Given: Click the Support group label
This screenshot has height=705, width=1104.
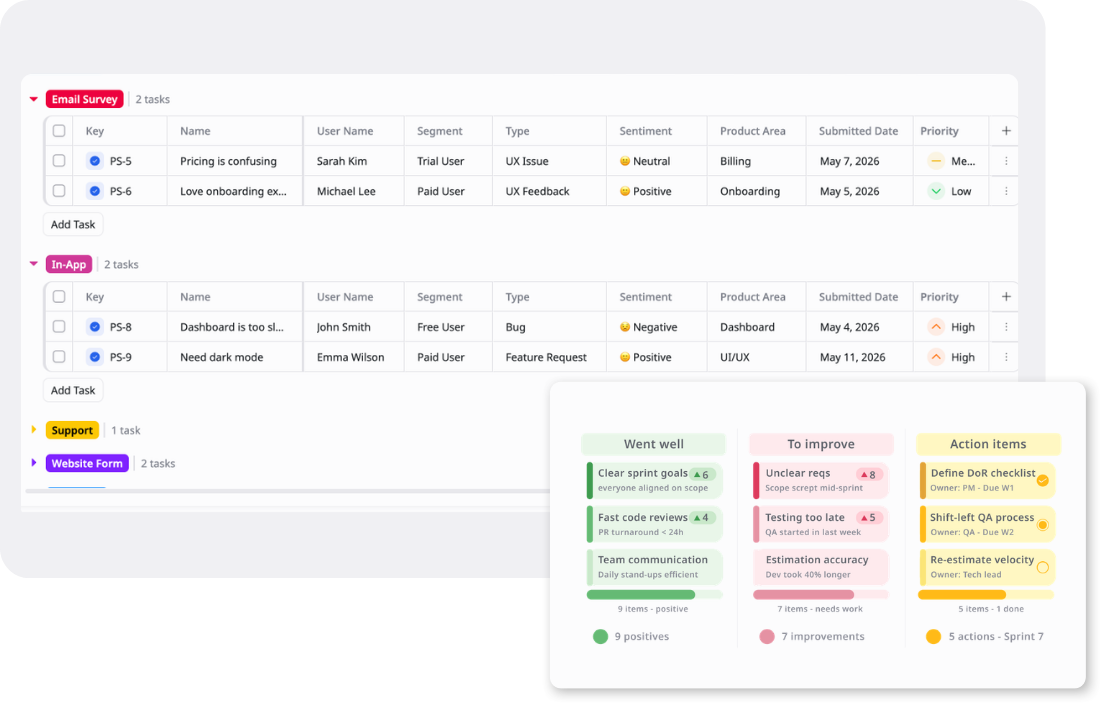Looking at the screenshot, I should click(72, 430).
